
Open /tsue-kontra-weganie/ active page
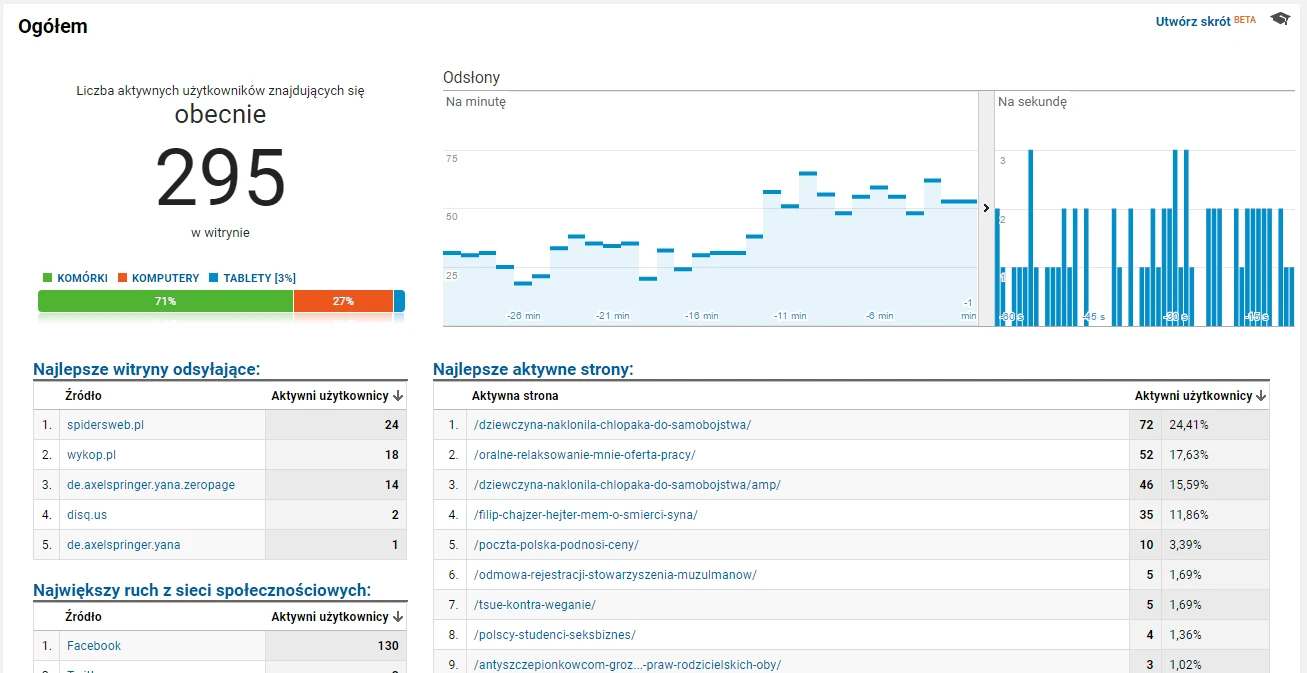[535, 605]
